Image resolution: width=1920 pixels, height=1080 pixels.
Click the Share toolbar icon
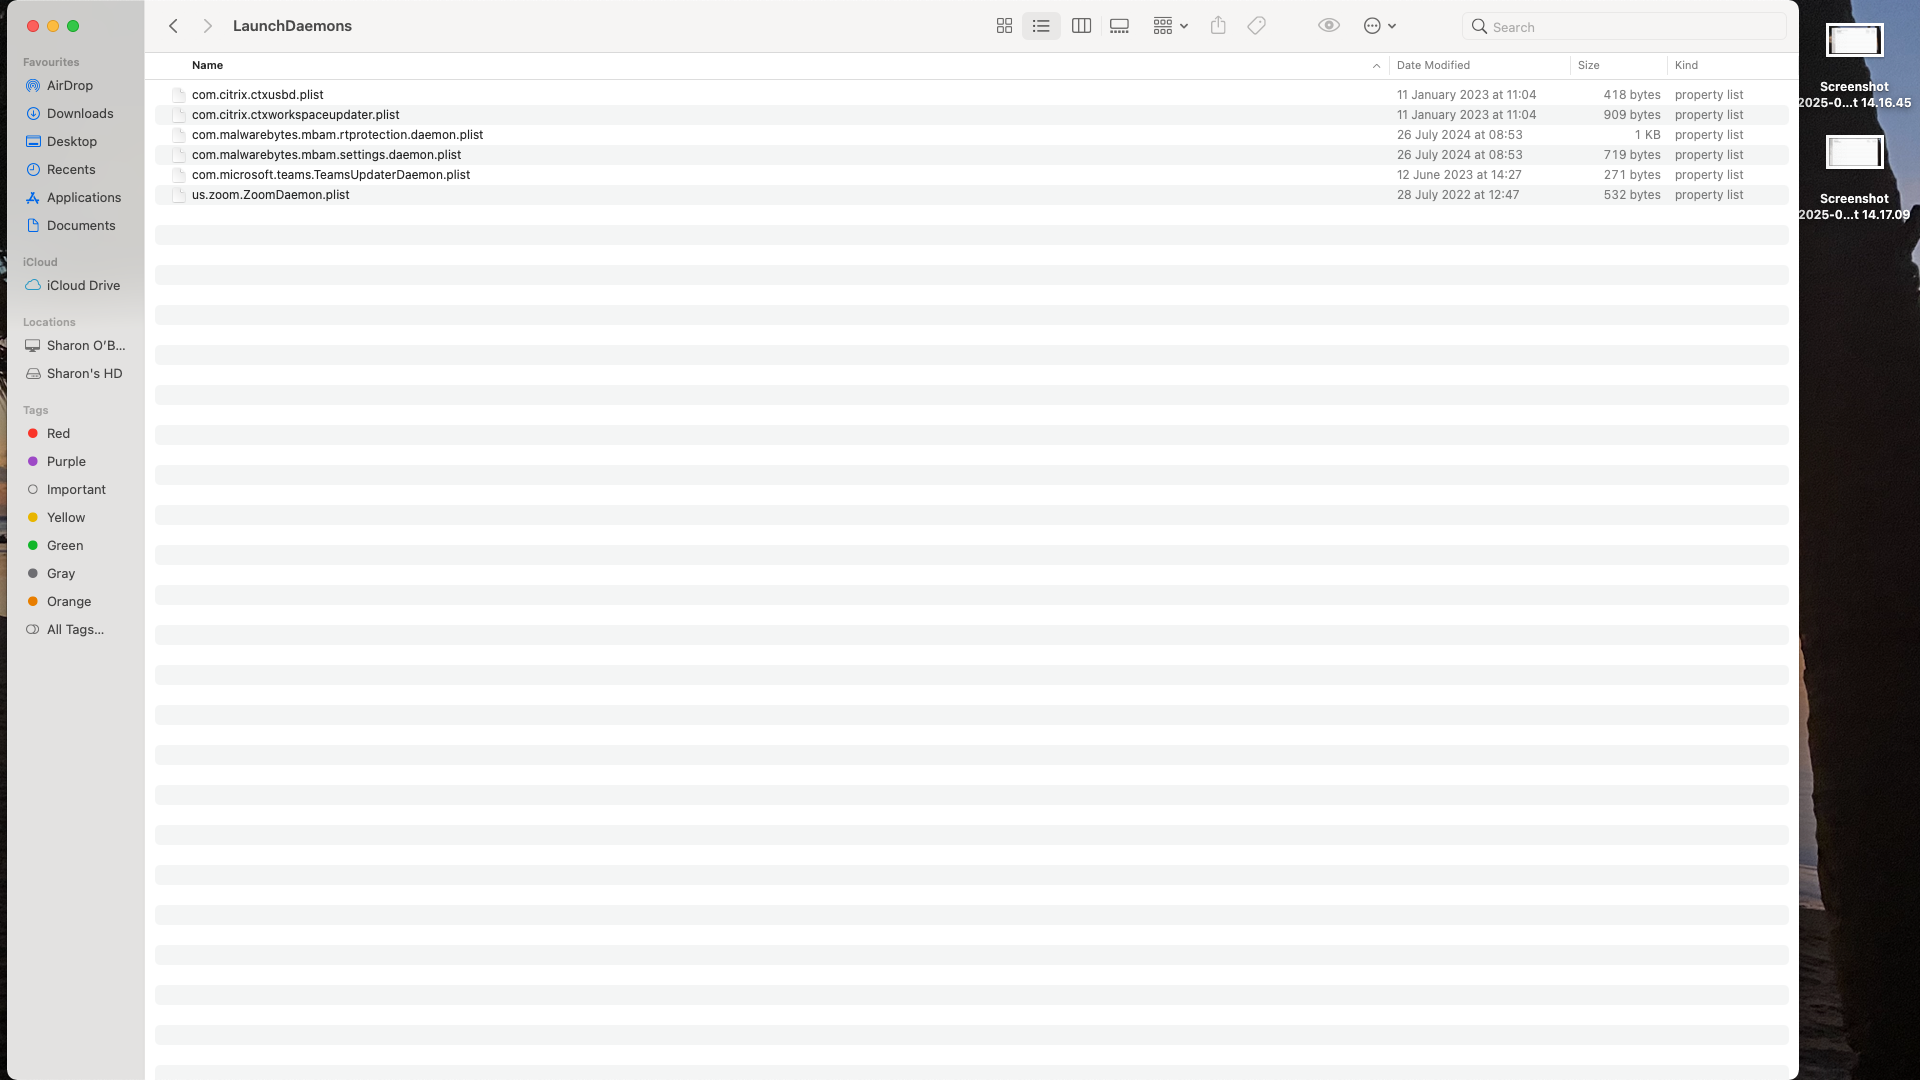coord(1217,26)
